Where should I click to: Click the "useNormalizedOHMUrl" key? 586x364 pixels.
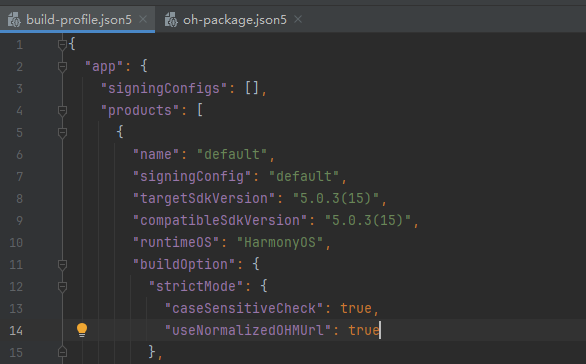point(248,330)
